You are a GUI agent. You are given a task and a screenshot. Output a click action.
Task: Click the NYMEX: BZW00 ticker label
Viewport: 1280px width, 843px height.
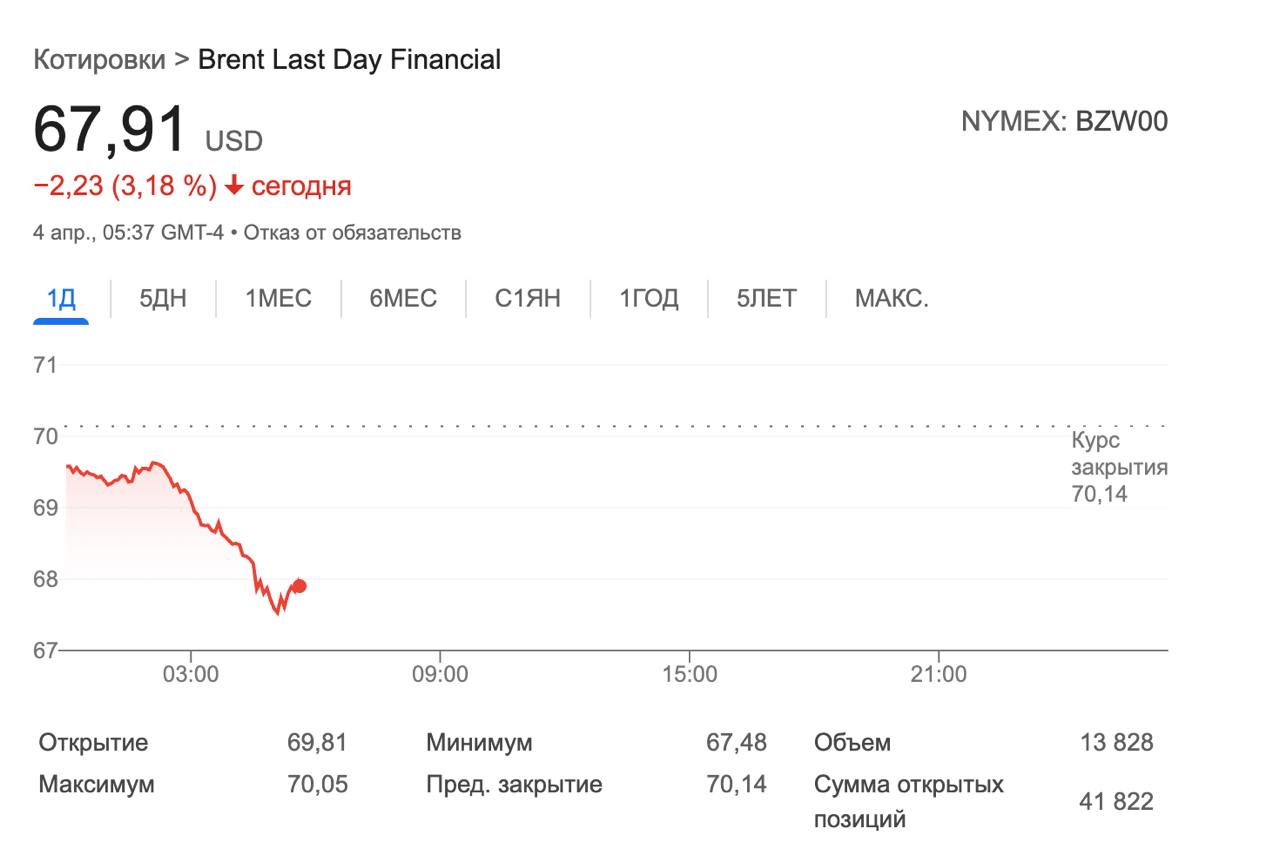coord(1064,122)
